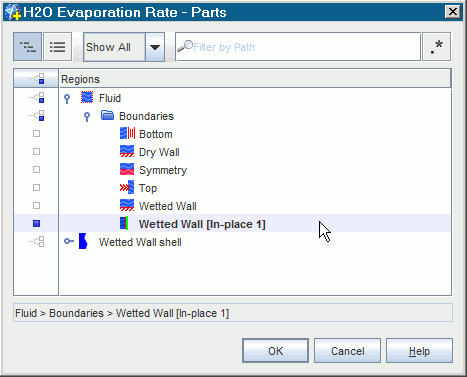The height and width of the screenshot is (377, 467).
Task: Click the Fluid region icon
Action: pos(87,98)
